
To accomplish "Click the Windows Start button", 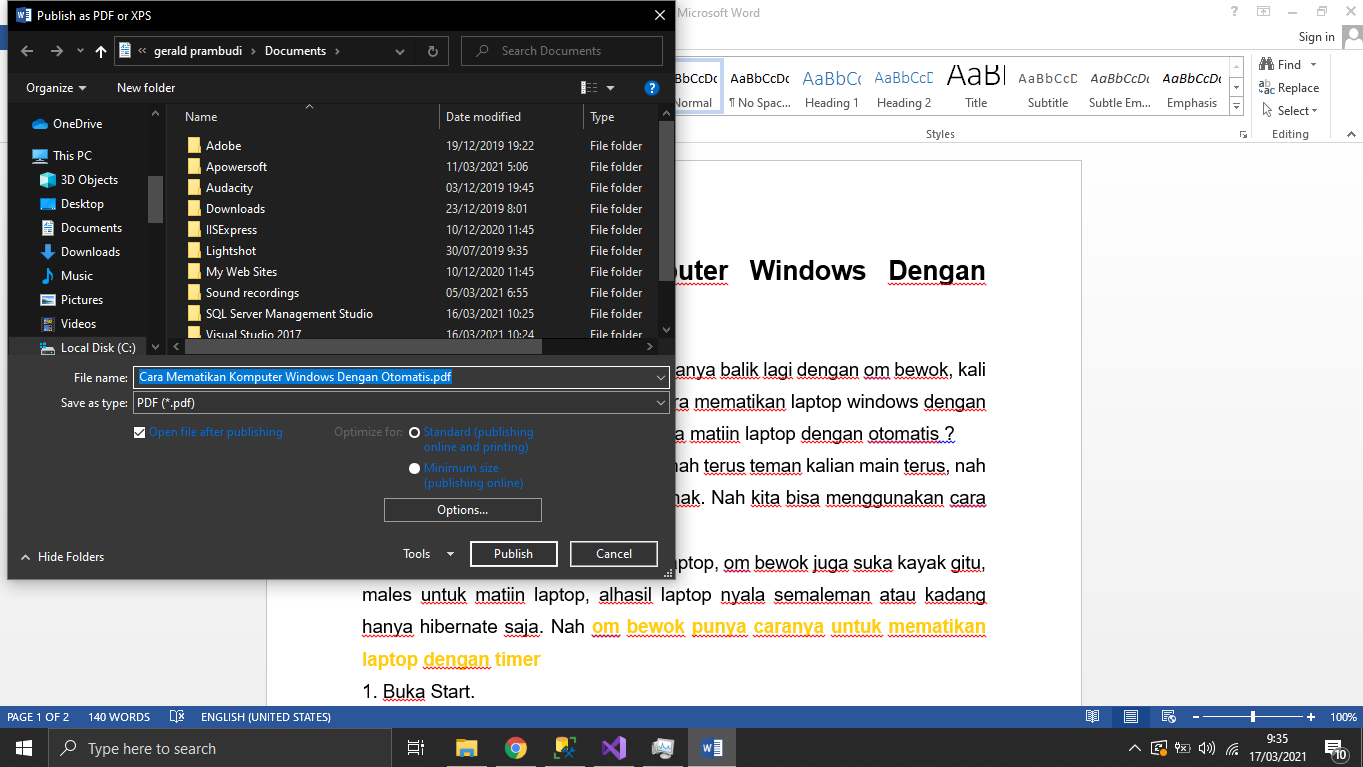I will tap(23, 748).
